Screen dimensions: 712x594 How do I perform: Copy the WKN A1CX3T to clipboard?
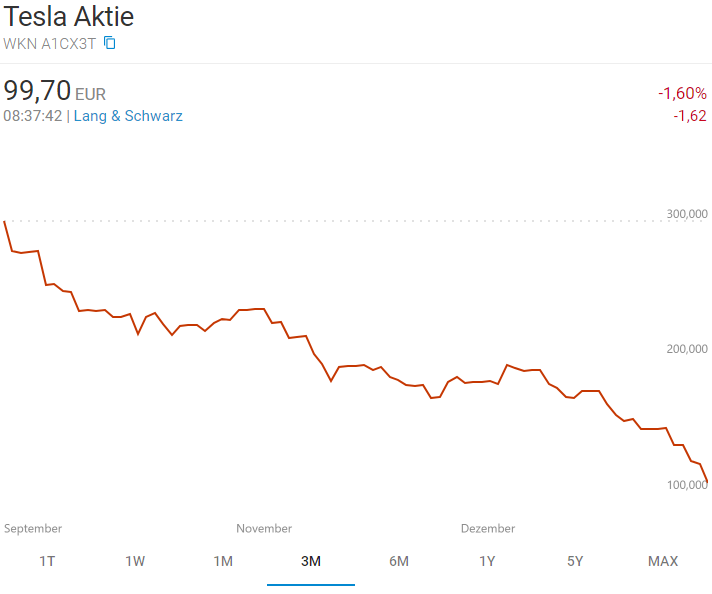[x=110, y=43]
